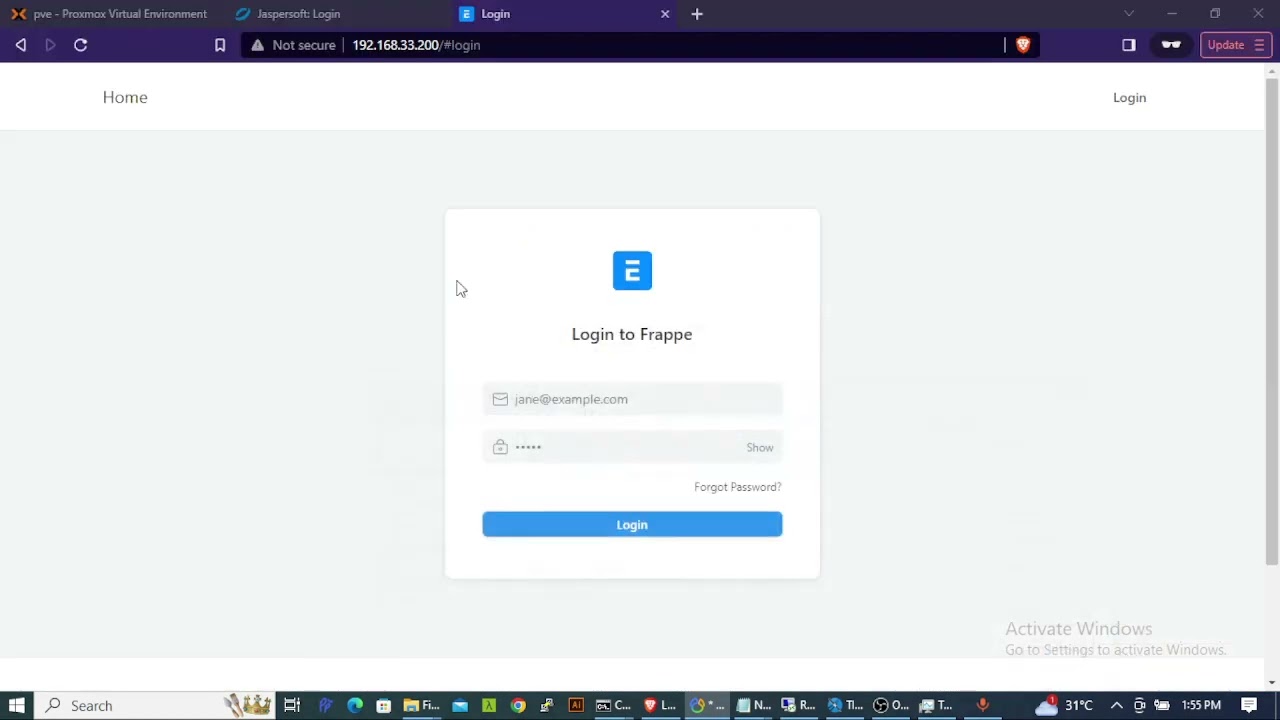The image size is (1280, 720).
Task: Open Brave Shields lion icon
Action: pos(1022,45)
